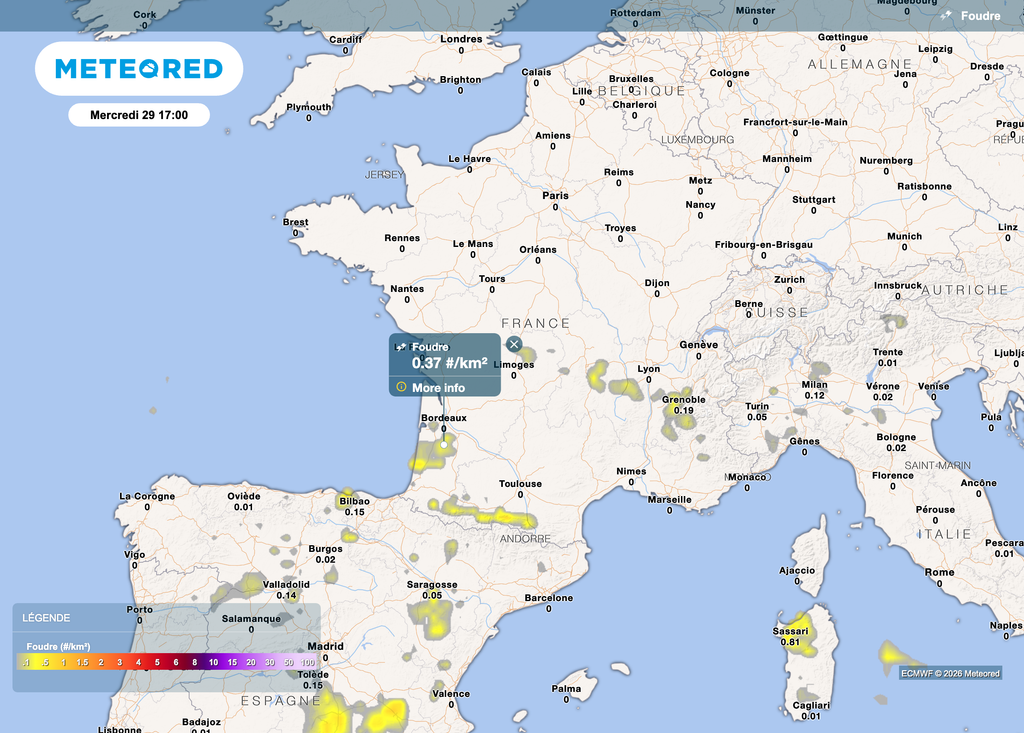Click the ECMWF Meteored attribution label
The width and height of the screenshot is (1024, 733).
[x=949, y=673]
